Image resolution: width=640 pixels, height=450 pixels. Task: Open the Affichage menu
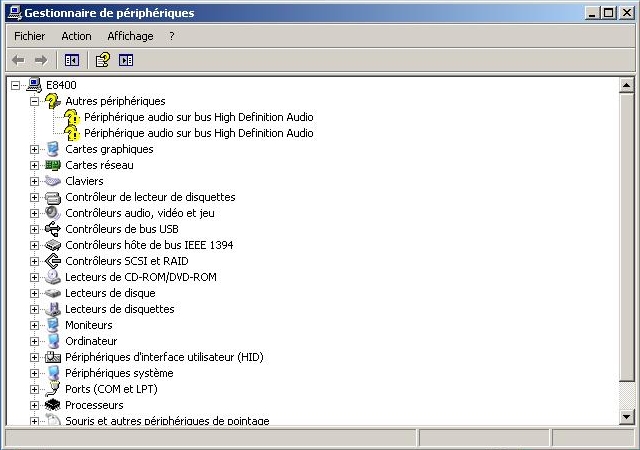click(130, 36)
